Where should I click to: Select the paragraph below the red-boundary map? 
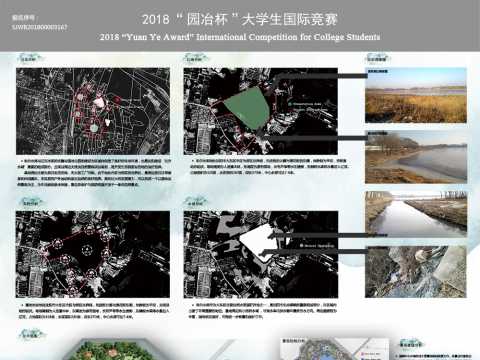click(94, 311)
